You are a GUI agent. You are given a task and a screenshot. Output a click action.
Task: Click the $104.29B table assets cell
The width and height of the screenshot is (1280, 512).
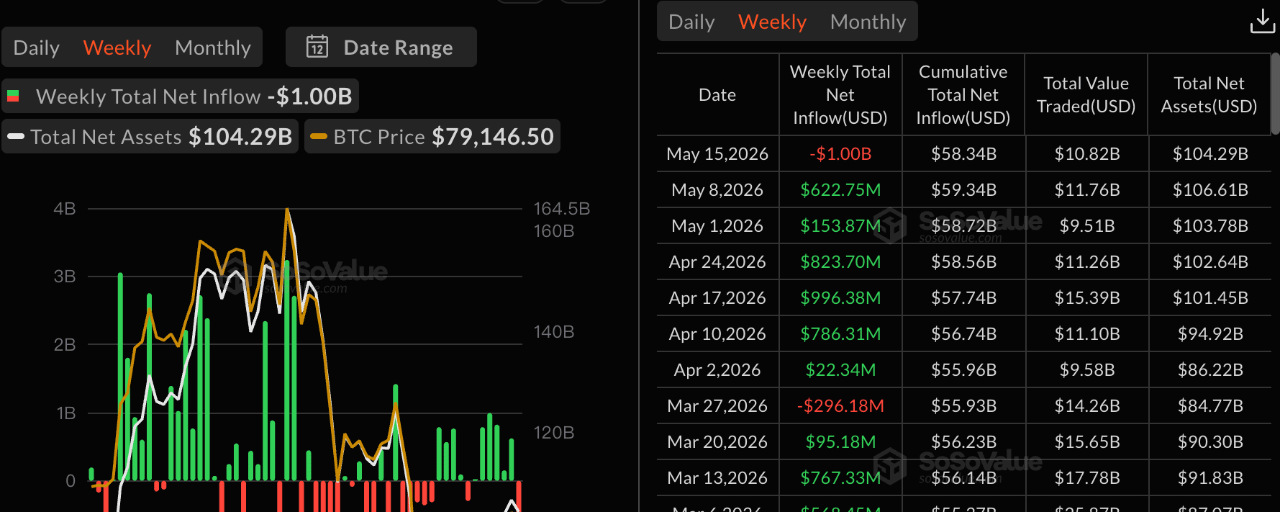pos(1209,154)
